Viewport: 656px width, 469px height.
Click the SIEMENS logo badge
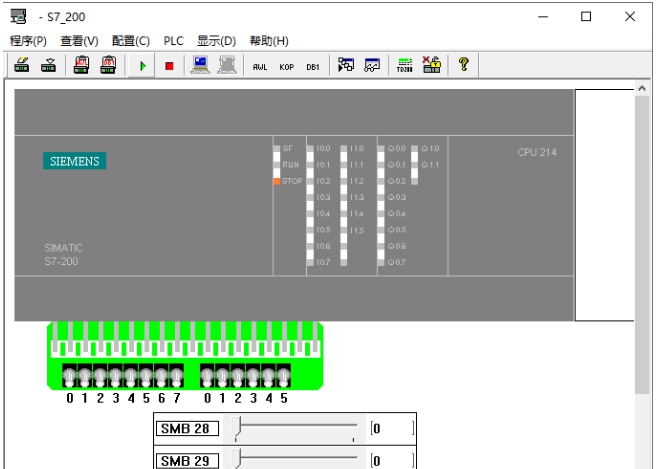tap(74, 161)
